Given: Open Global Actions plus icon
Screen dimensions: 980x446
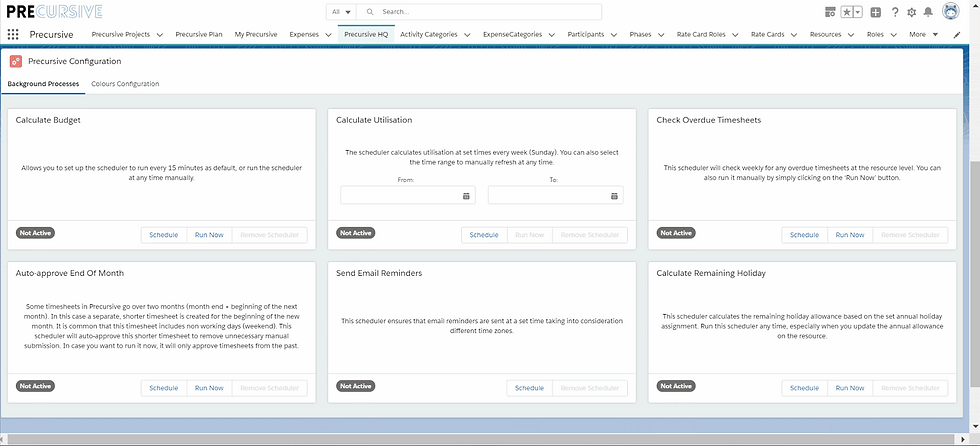Looking at the screenshot, I should [876, 12].
